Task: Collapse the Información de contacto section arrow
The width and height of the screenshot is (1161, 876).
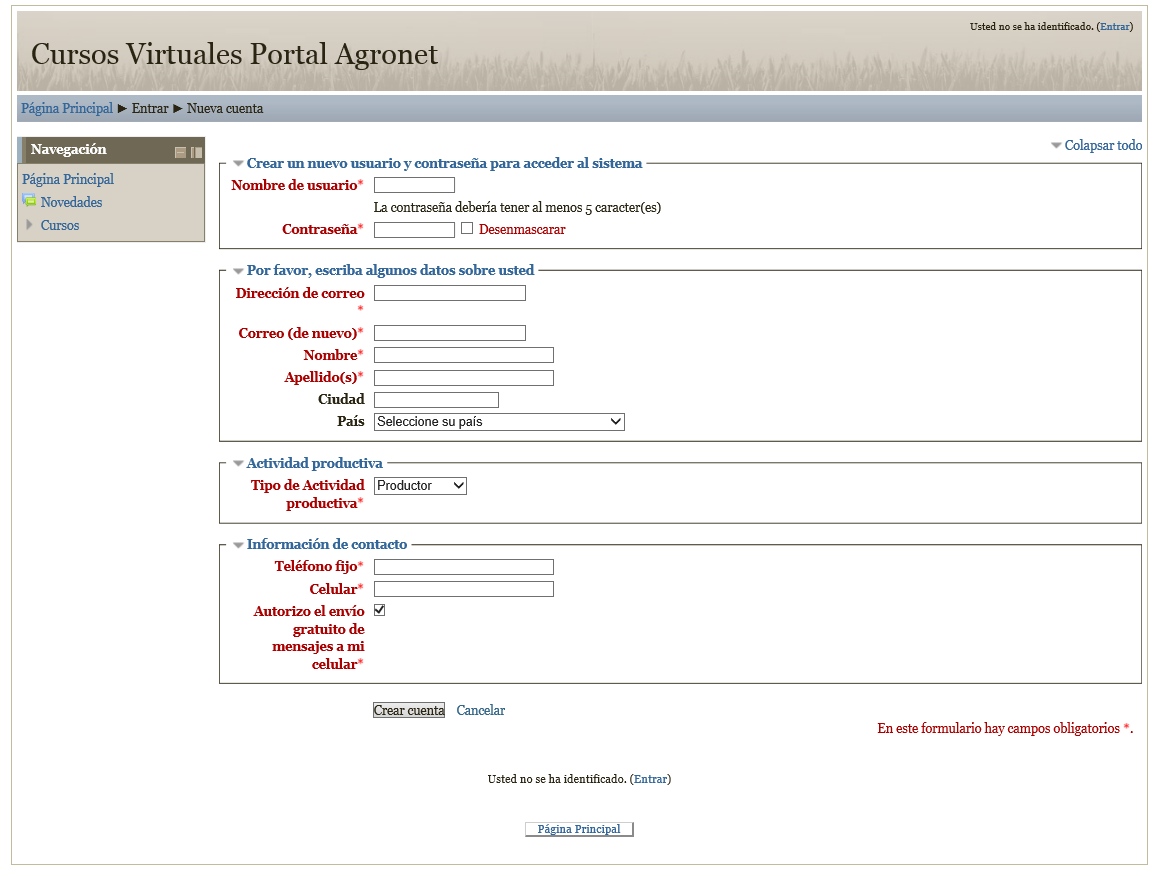Action: (238, 545)
